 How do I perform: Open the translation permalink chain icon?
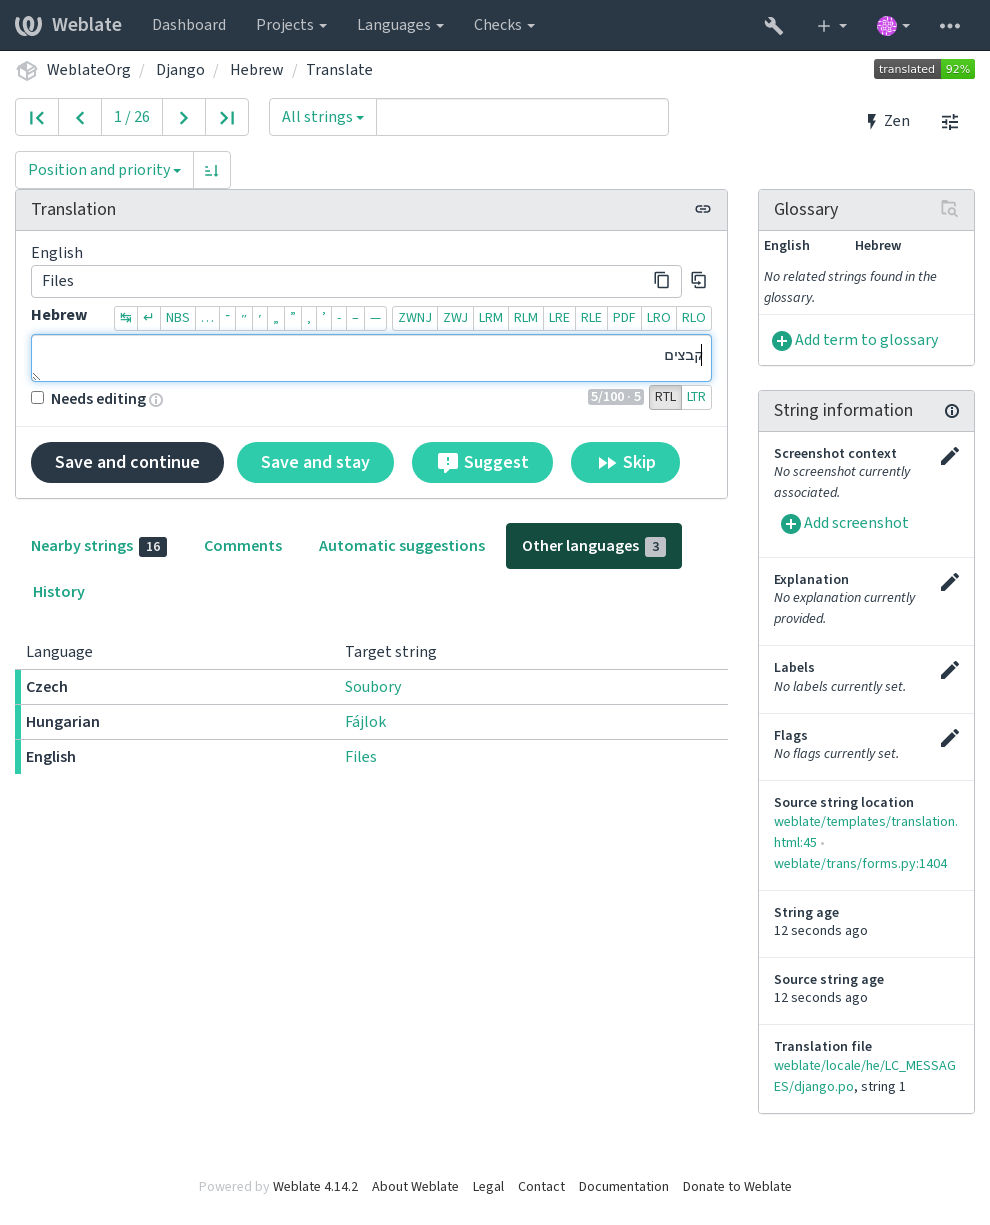click(x=703, y=209)
